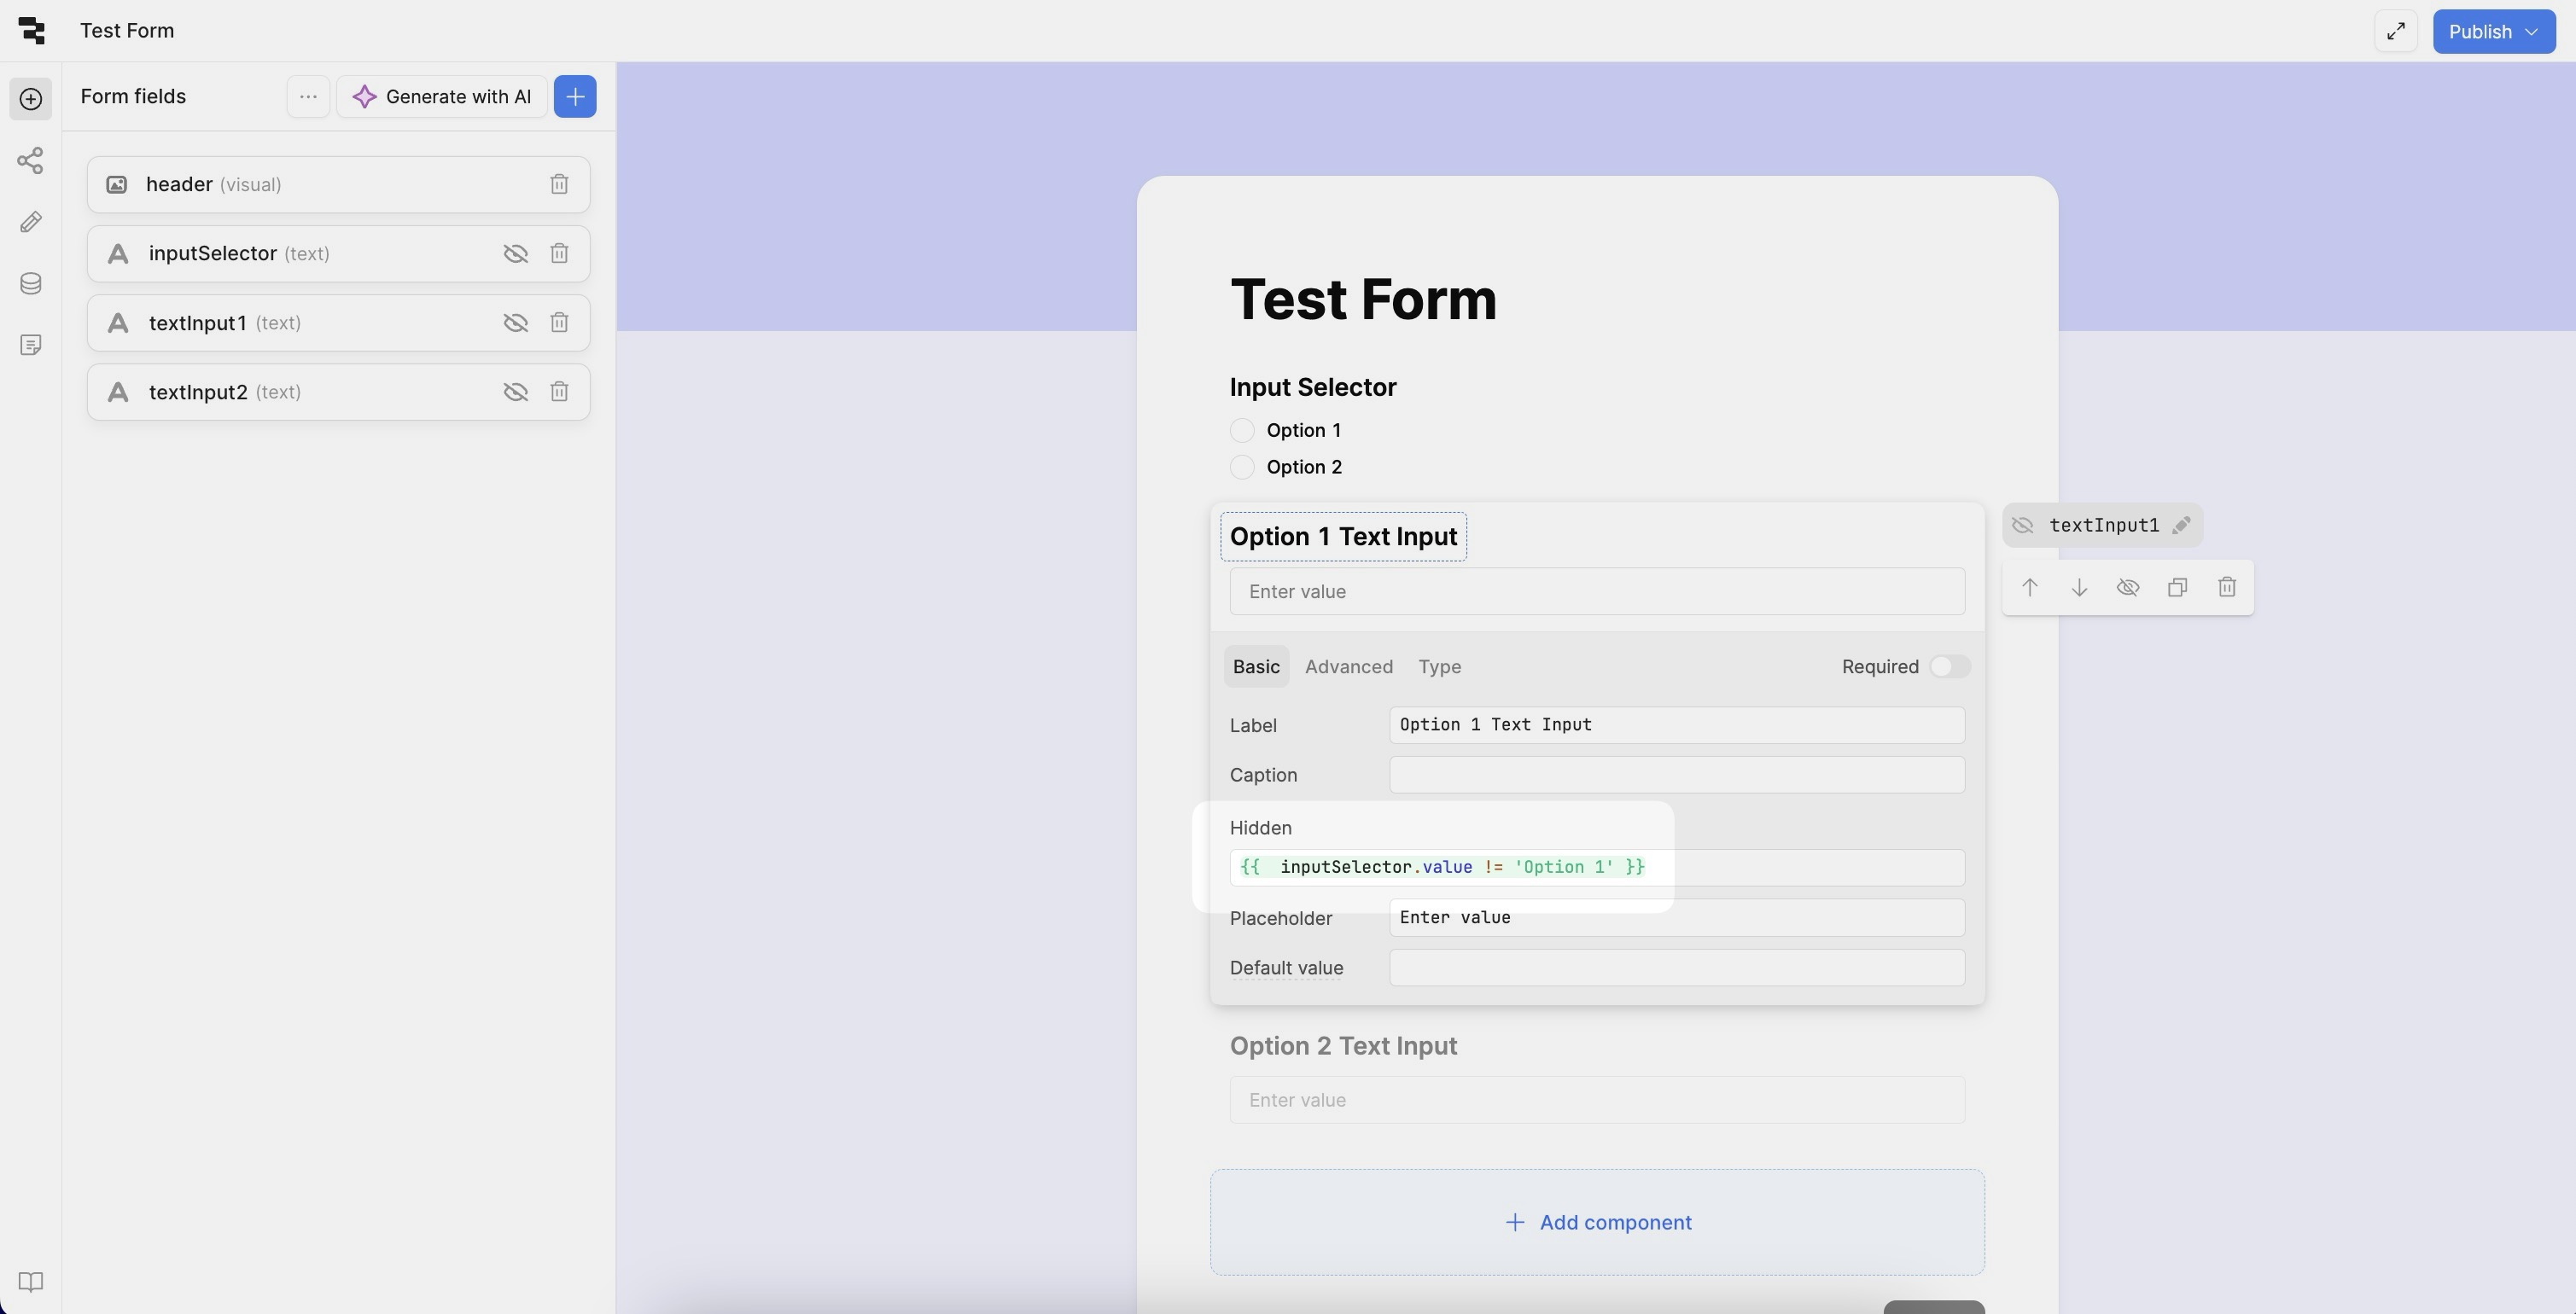
Task: Select the Option 1 radio button
Action: (1242, 431)
